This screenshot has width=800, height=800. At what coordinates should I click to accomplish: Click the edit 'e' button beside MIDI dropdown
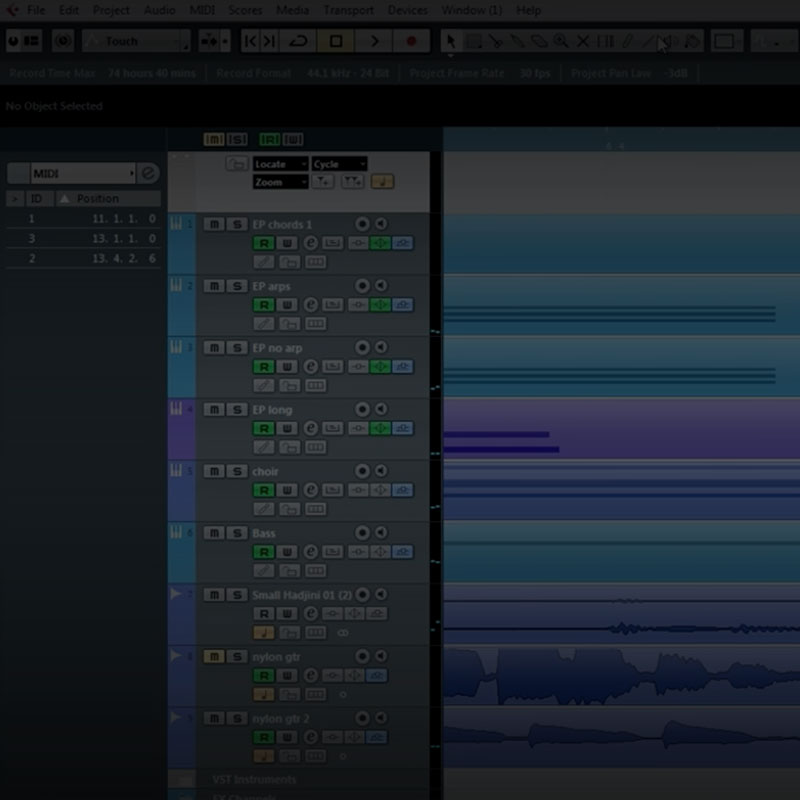click(148, 173)
